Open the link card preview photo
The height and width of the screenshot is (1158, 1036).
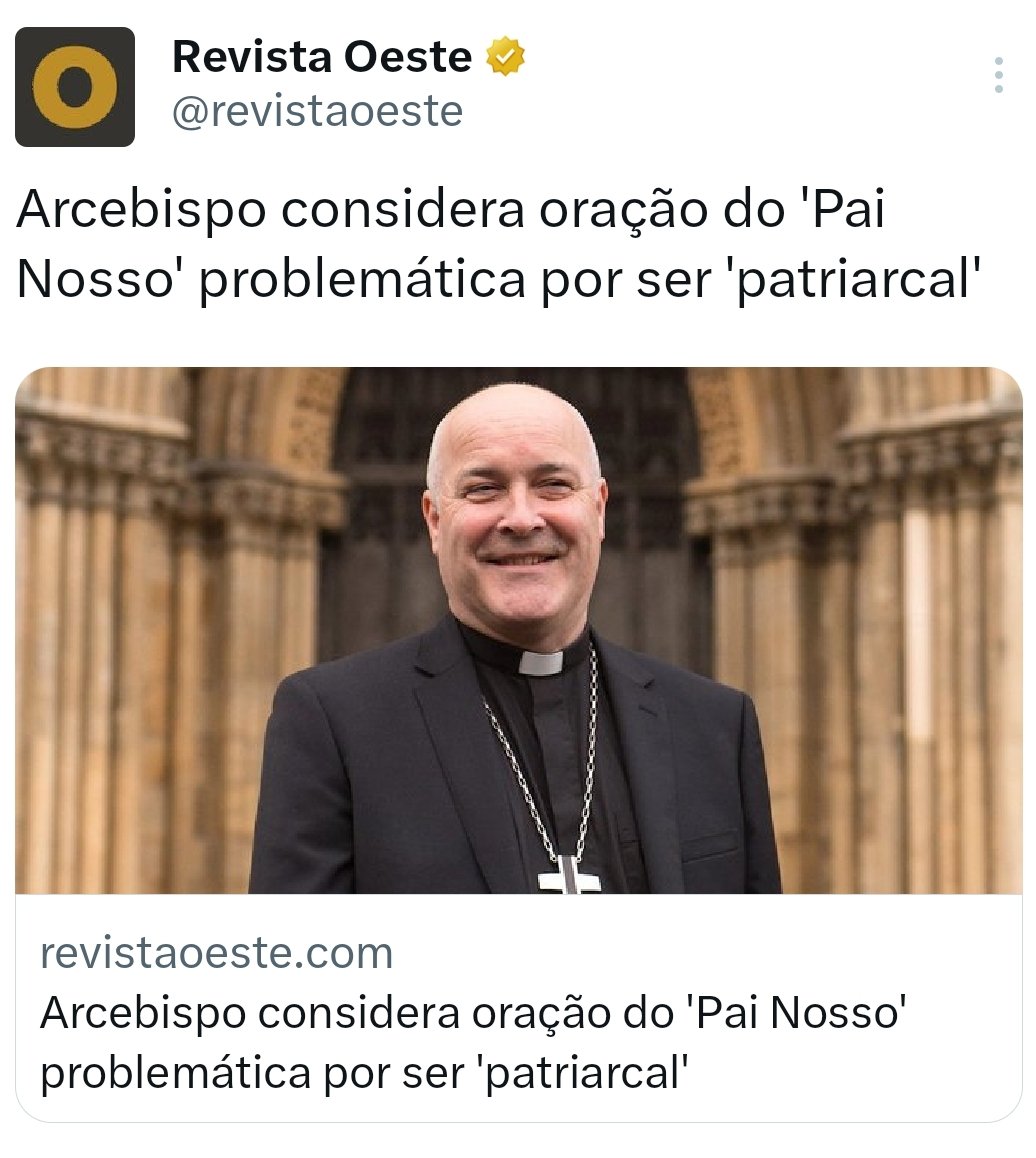(x=518, y=630)
